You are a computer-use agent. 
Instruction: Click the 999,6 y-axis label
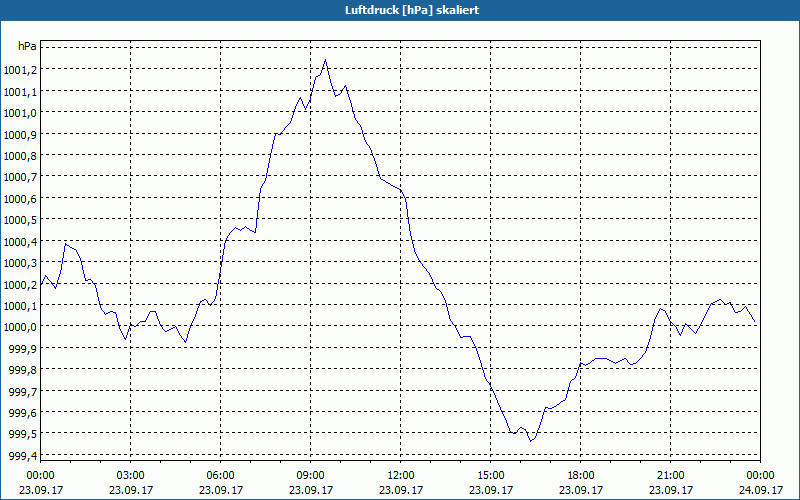click(x=23, y=413)
